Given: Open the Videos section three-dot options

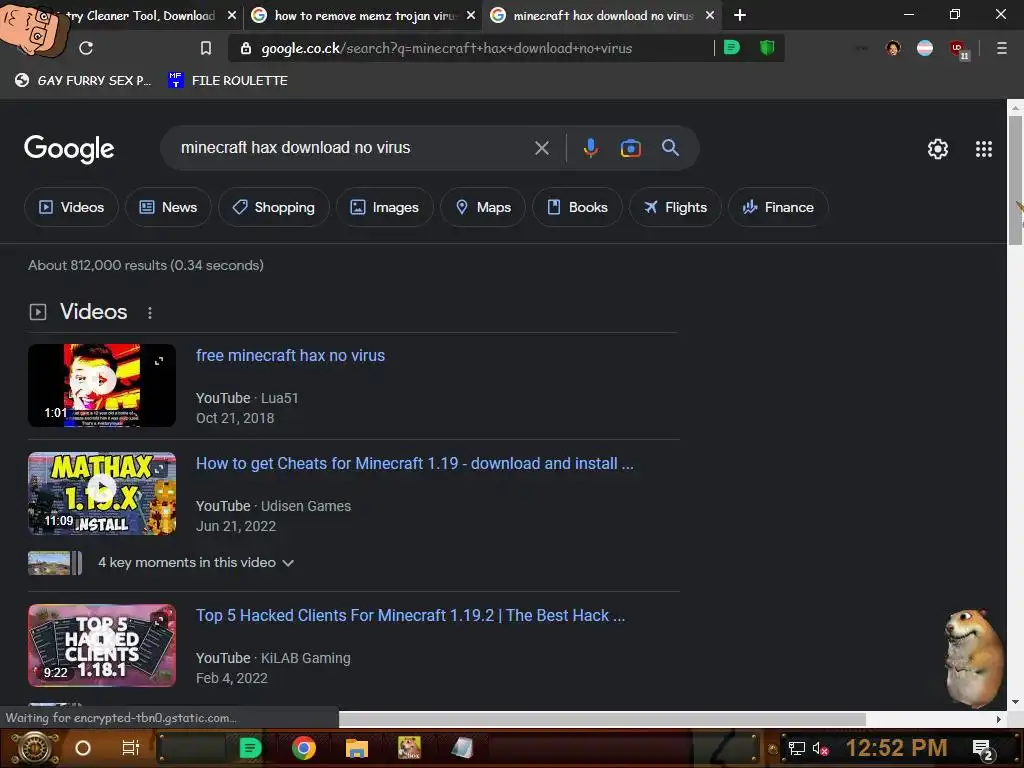Looking at the screenshot, I should [150, 313].
